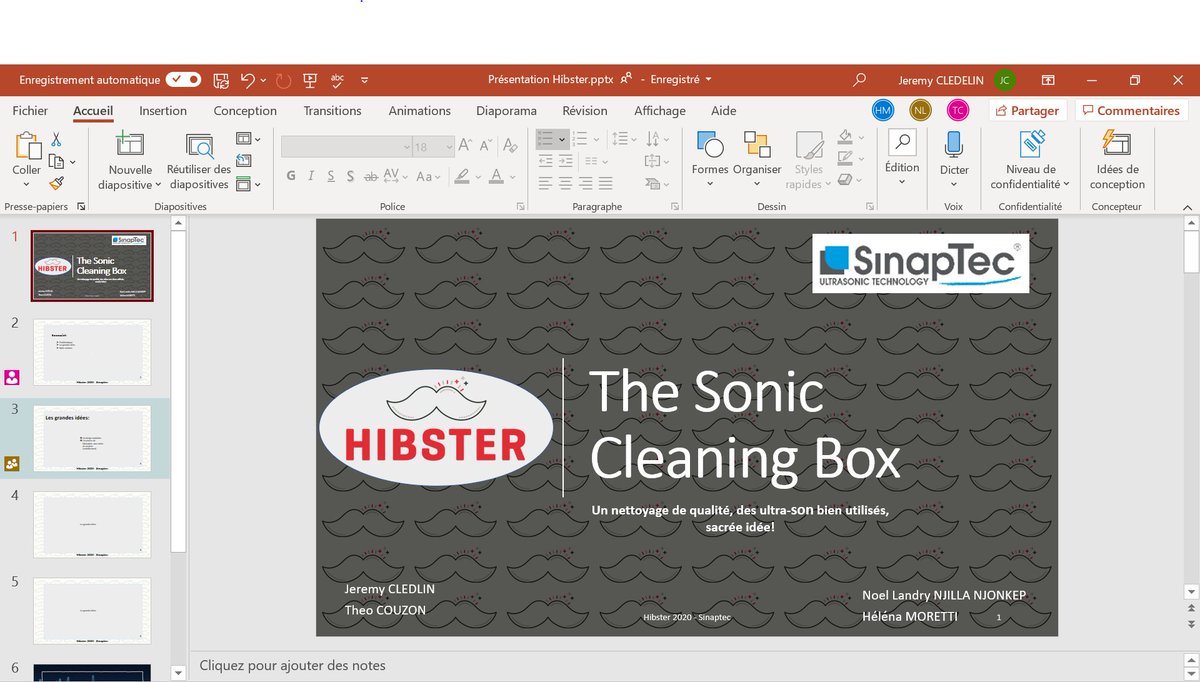Toggle italic I formatting
Screen dimensions: 1200x682
311,176
